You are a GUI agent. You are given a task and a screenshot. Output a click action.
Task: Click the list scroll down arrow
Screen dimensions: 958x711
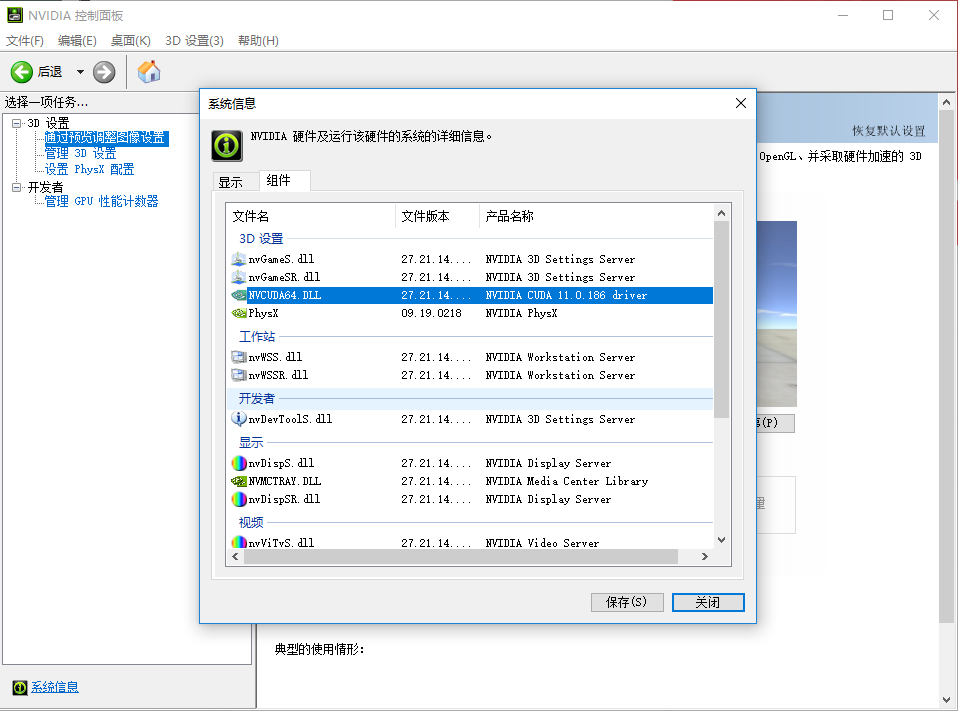click(722, 540)
